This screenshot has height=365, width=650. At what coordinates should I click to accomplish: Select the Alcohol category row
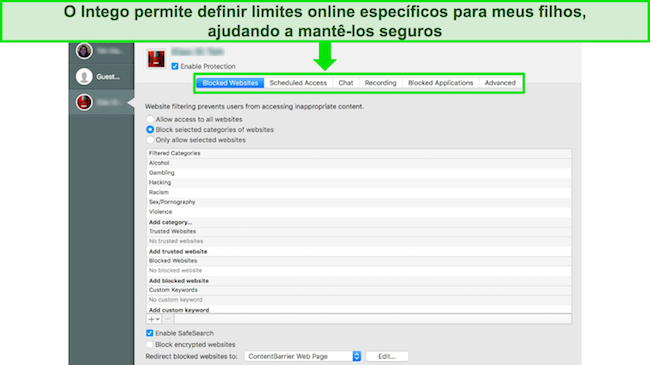[359, 163]
